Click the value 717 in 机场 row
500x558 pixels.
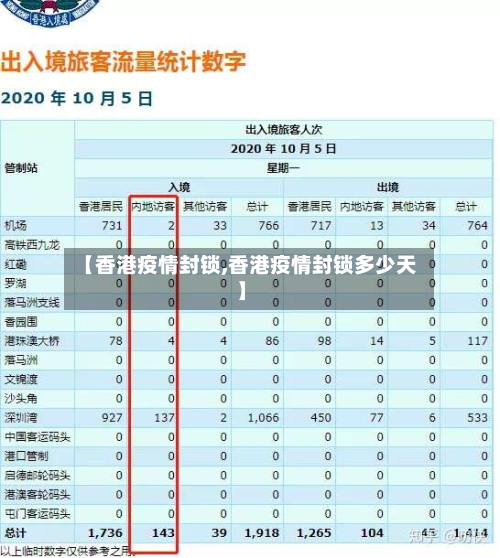click(x=321, y=226)
